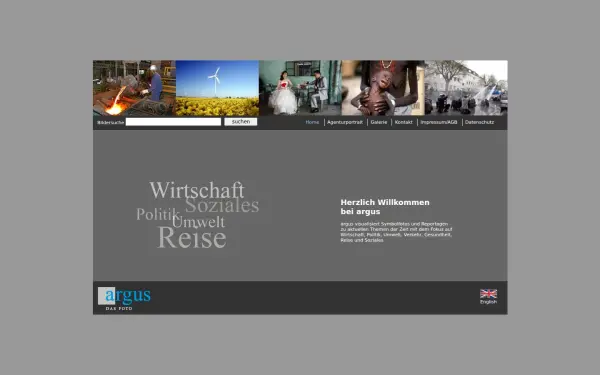Click the word Wirtschaft
The width and height of the screenshot is (600, 375).
(197, 190)
